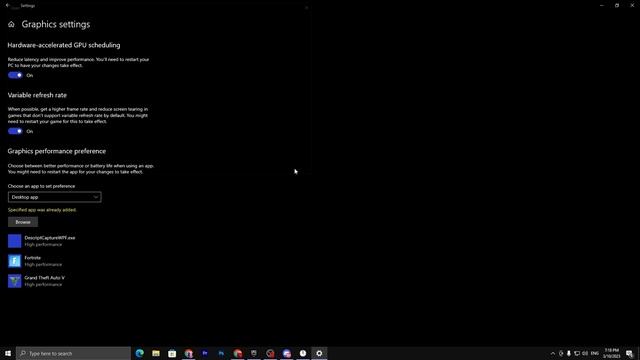Click the Fortnite entry name
This screenshot has height=360, width=640.
[33, 258]
